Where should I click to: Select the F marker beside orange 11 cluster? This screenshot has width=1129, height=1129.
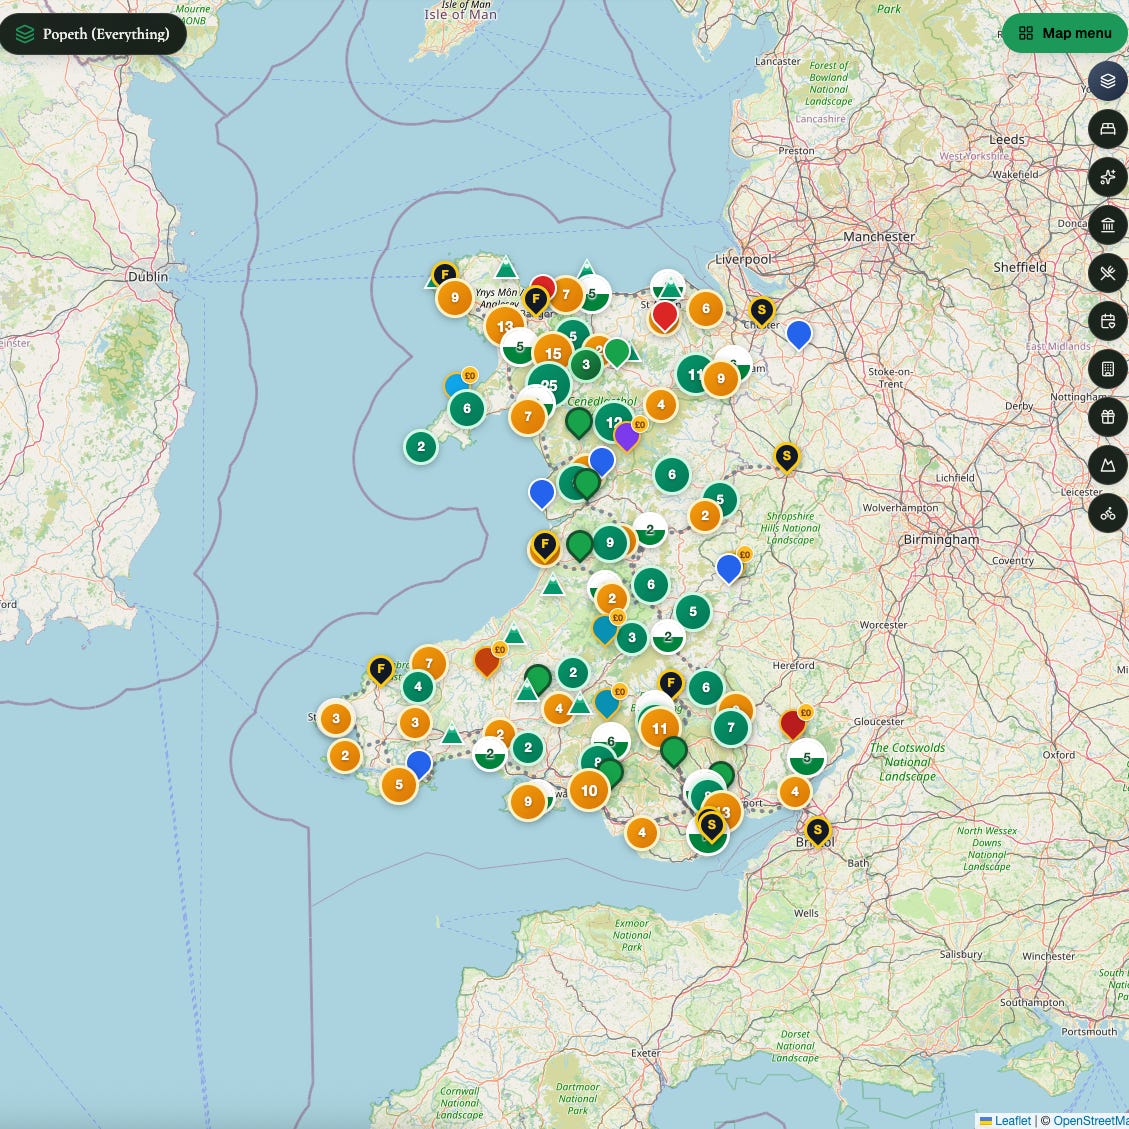[x=670, y=684]
